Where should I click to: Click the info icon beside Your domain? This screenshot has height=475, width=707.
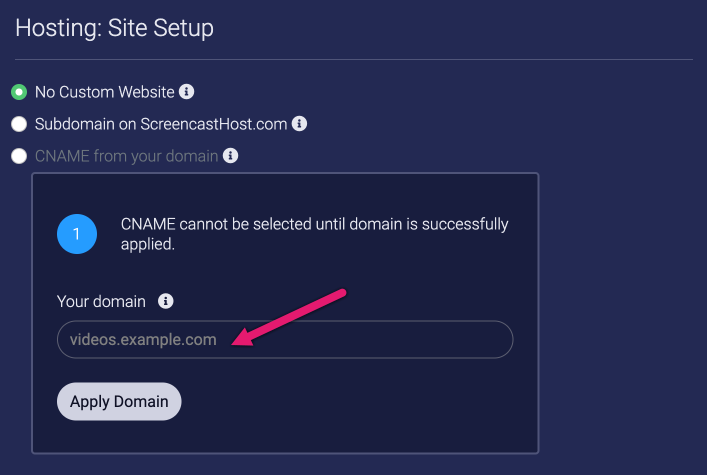(165, 301)
